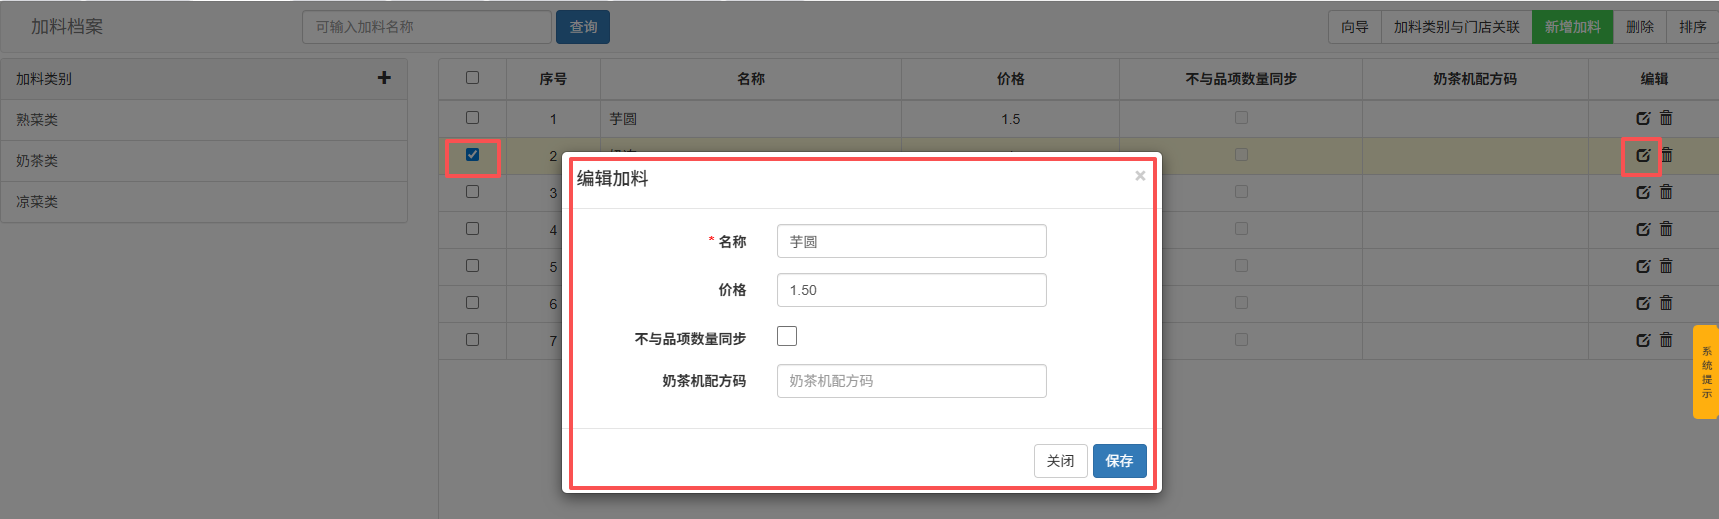Select the 奶茶类 category
This screenshot has width=1719, height=519.
pyautogui.click(x=37, y=161)
